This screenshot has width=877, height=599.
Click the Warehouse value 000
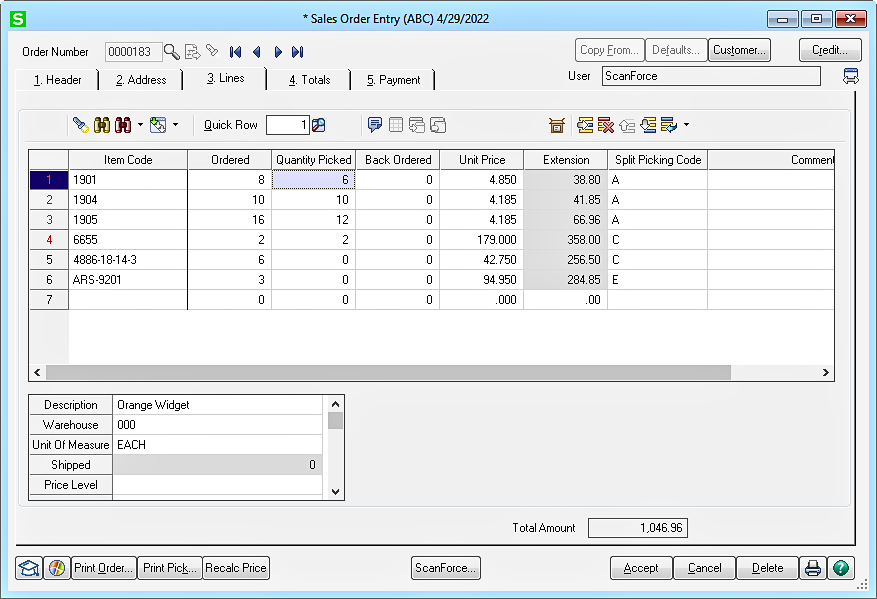click(x=218, y=425)
